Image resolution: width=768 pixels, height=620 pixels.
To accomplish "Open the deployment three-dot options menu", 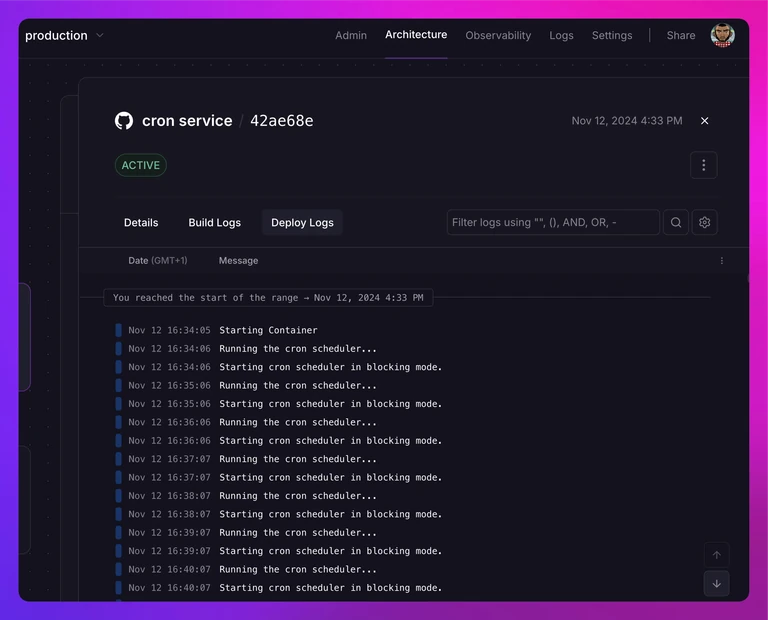I will 704,165.
